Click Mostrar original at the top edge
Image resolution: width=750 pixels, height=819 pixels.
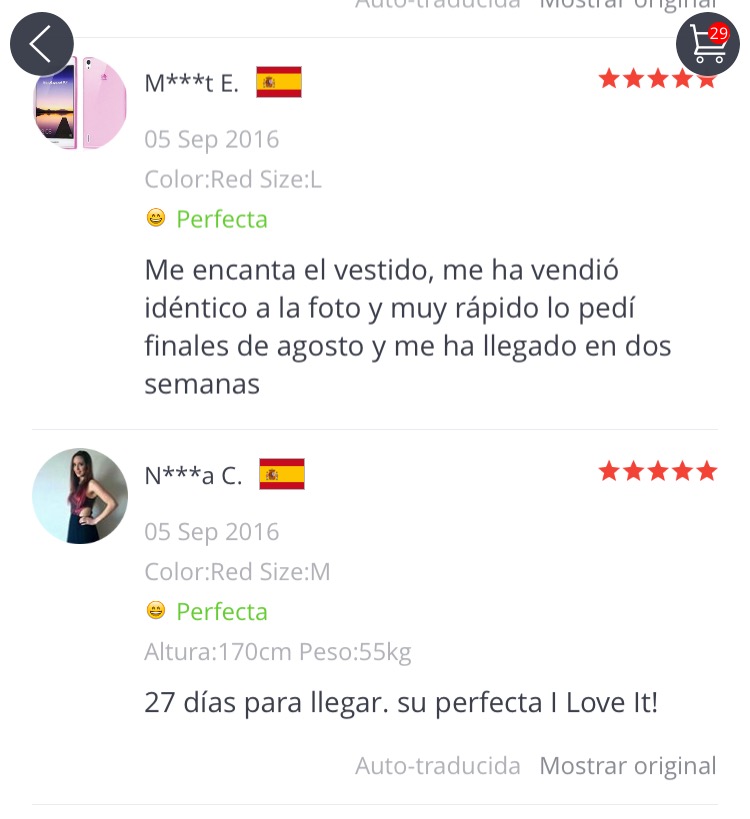628,4
